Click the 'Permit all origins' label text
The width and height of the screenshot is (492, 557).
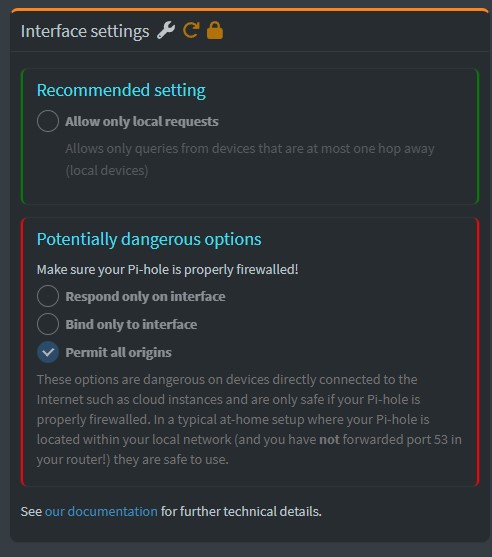(x=118, y=352)
